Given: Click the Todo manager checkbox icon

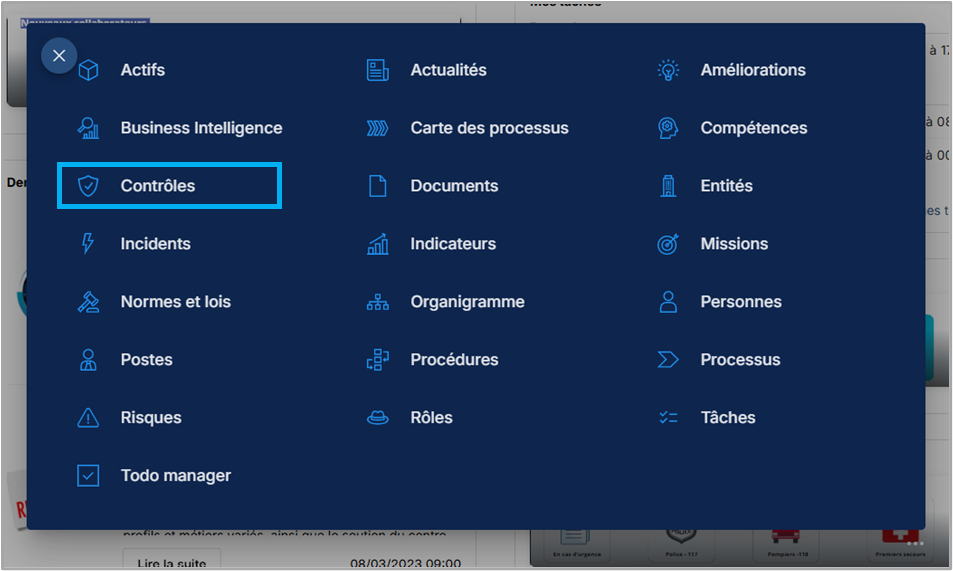Looking at the screenshot, I should point(89,476).
